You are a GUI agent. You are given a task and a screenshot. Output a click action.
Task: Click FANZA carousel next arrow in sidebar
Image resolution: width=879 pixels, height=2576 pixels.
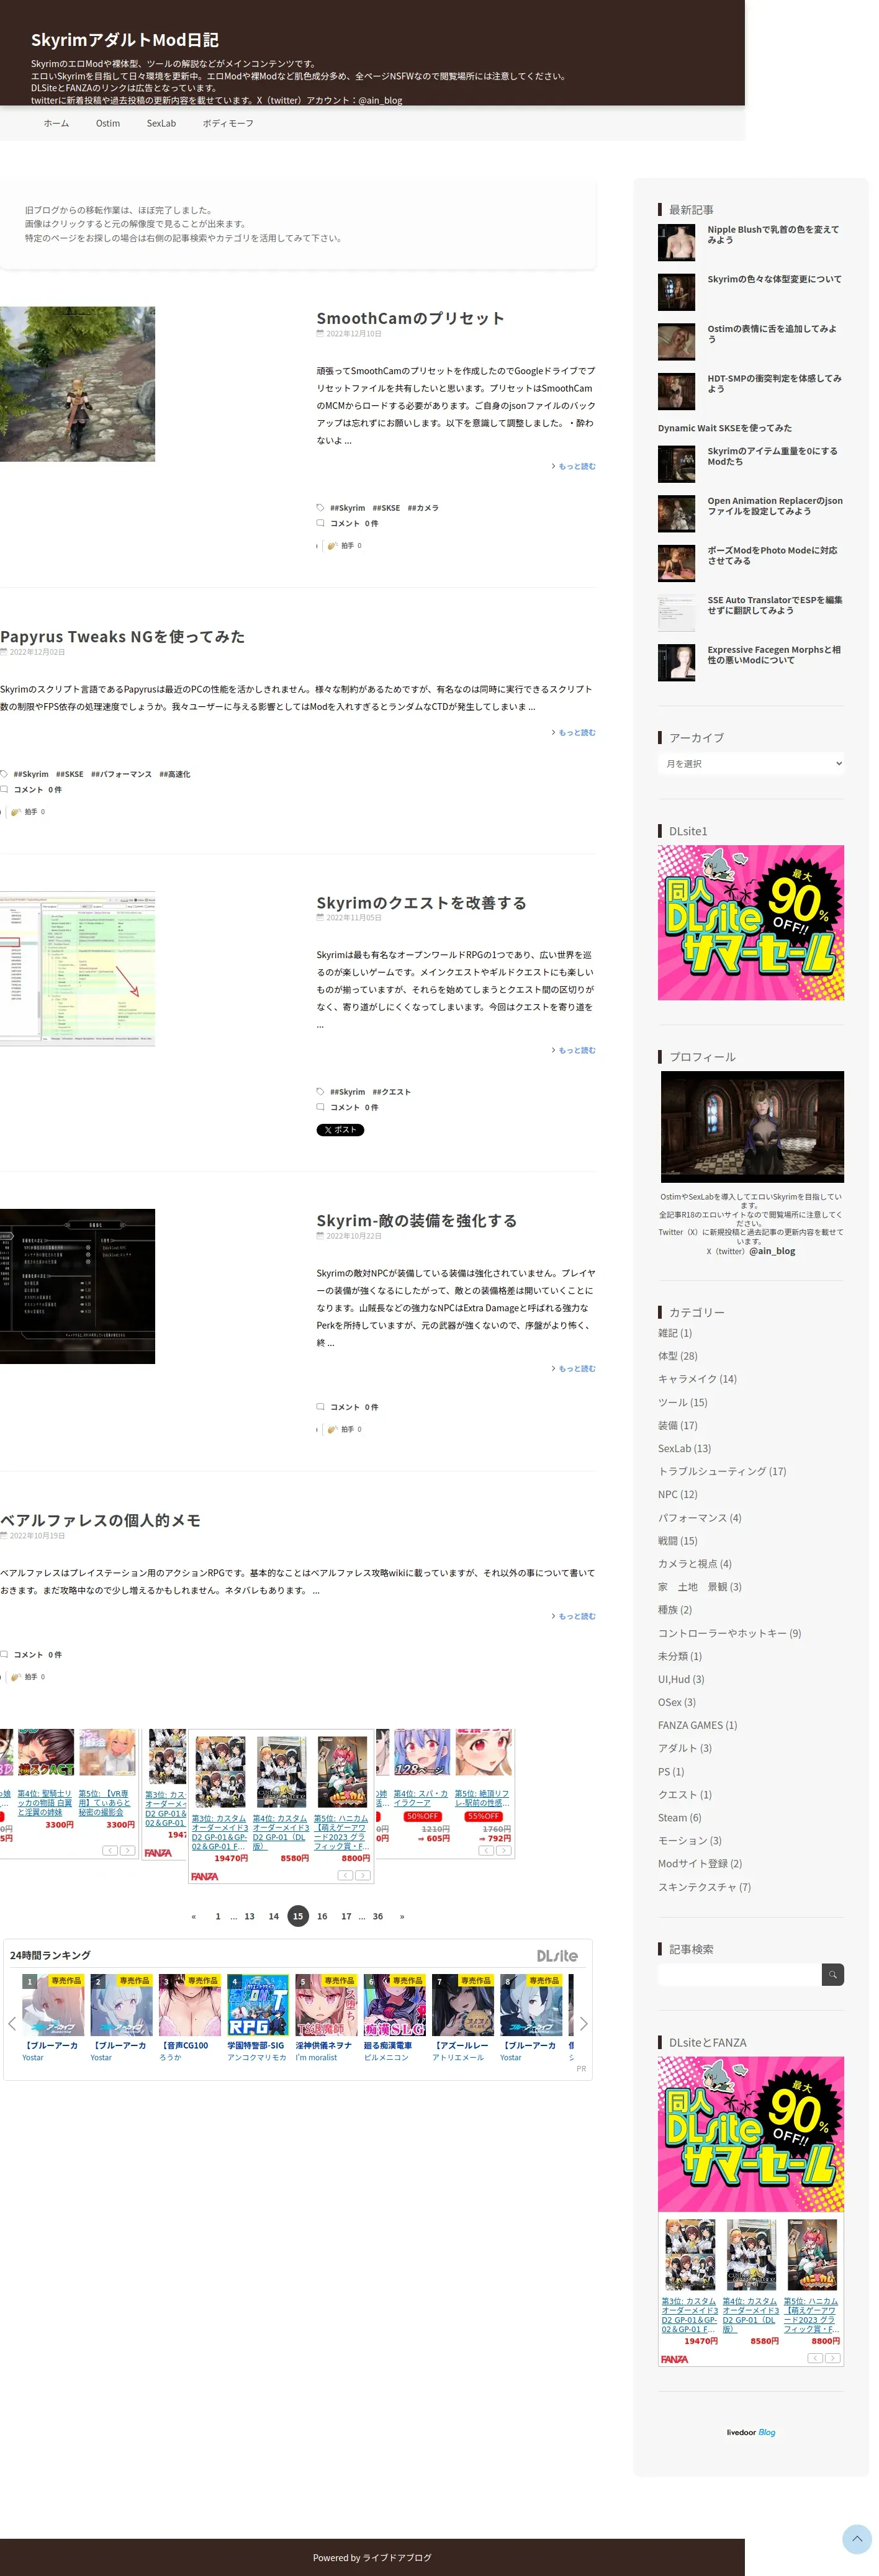click(833, 2358)
